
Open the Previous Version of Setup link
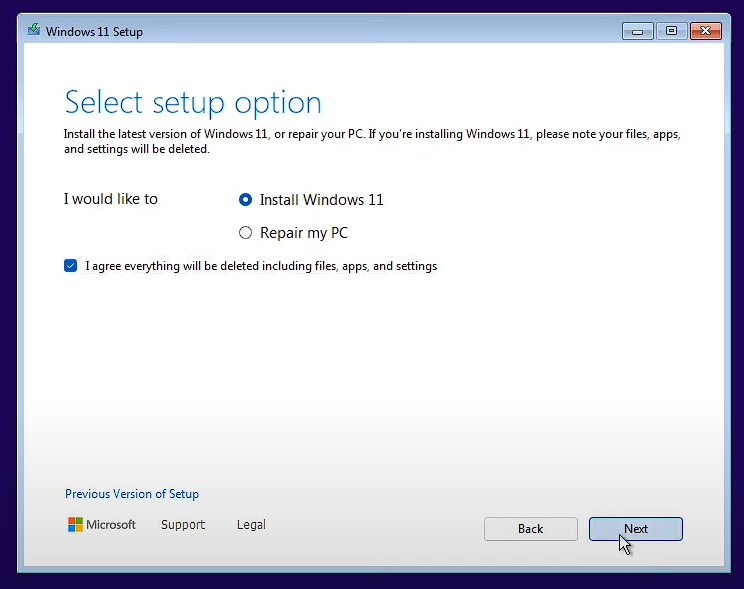pos(132,494)
